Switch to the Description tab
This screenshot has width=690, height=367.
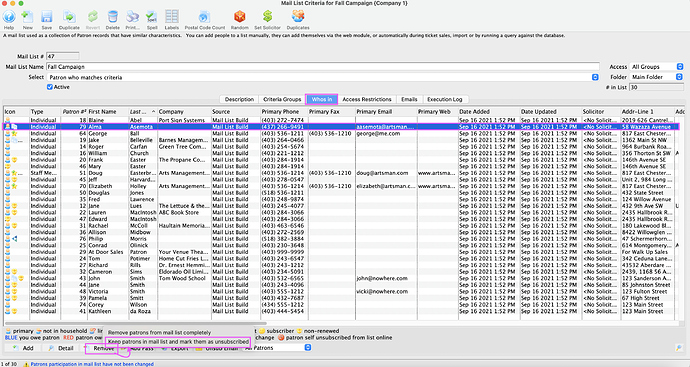click(239, 99)
